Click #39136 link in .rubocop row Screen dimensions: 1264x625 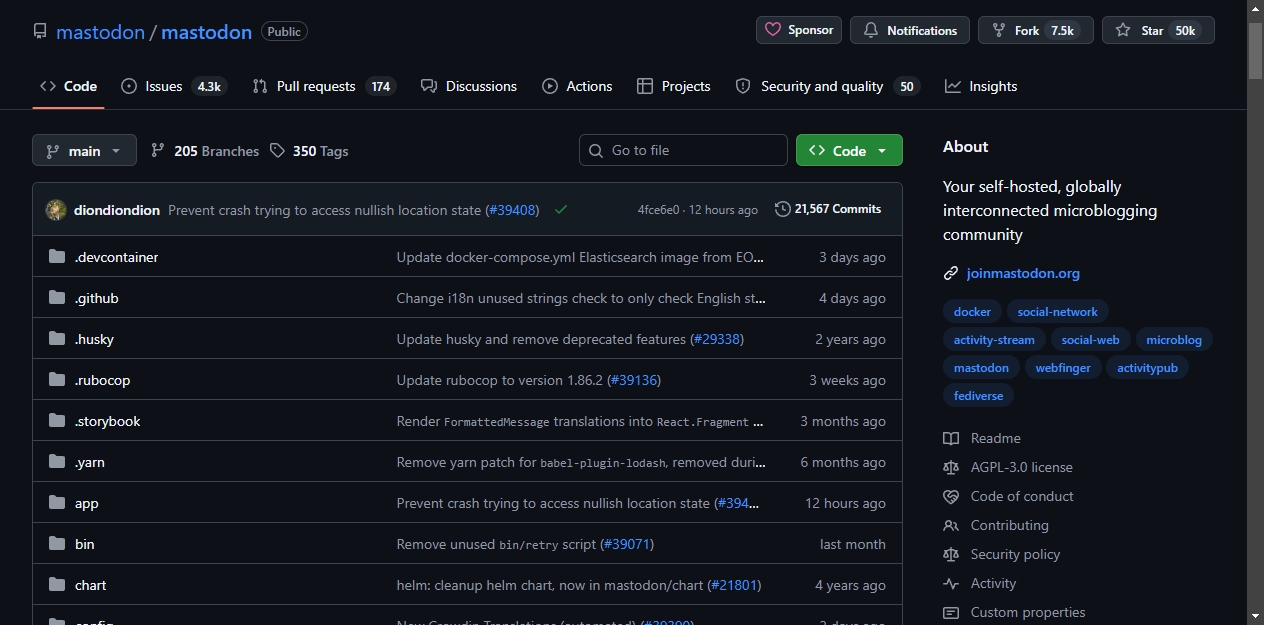634,380
